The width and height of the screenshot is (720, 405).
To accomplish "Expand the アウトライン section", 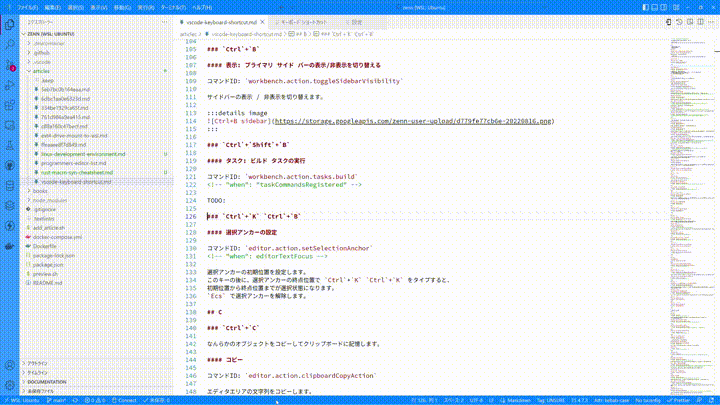I will point(96,363).
